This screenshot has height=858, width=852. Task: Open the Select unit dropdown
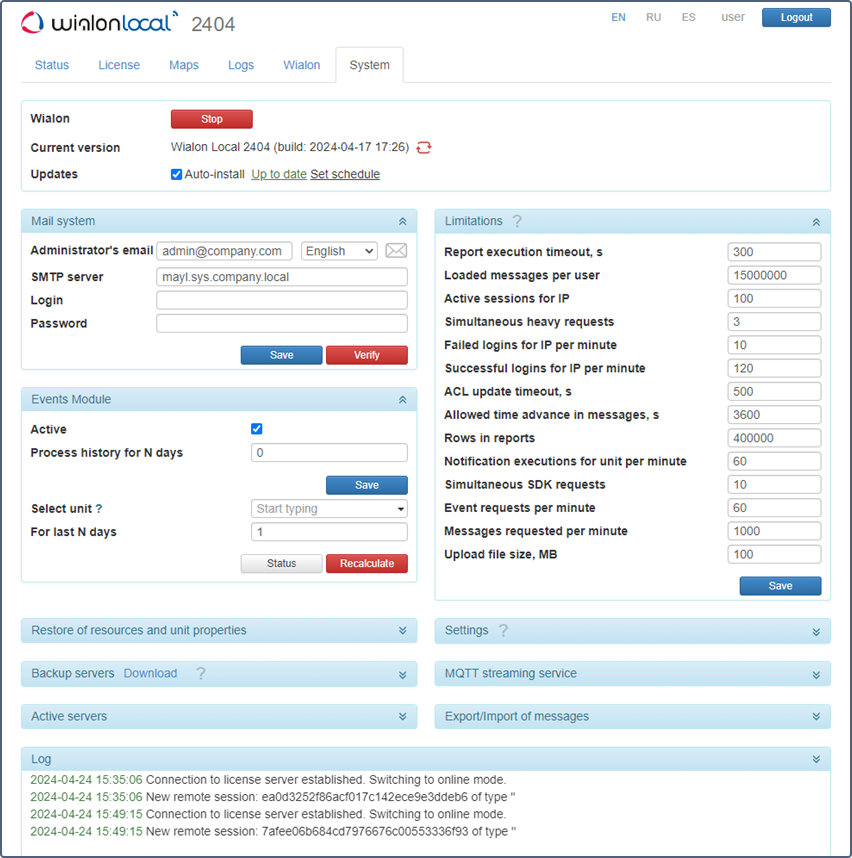point(329,509)
